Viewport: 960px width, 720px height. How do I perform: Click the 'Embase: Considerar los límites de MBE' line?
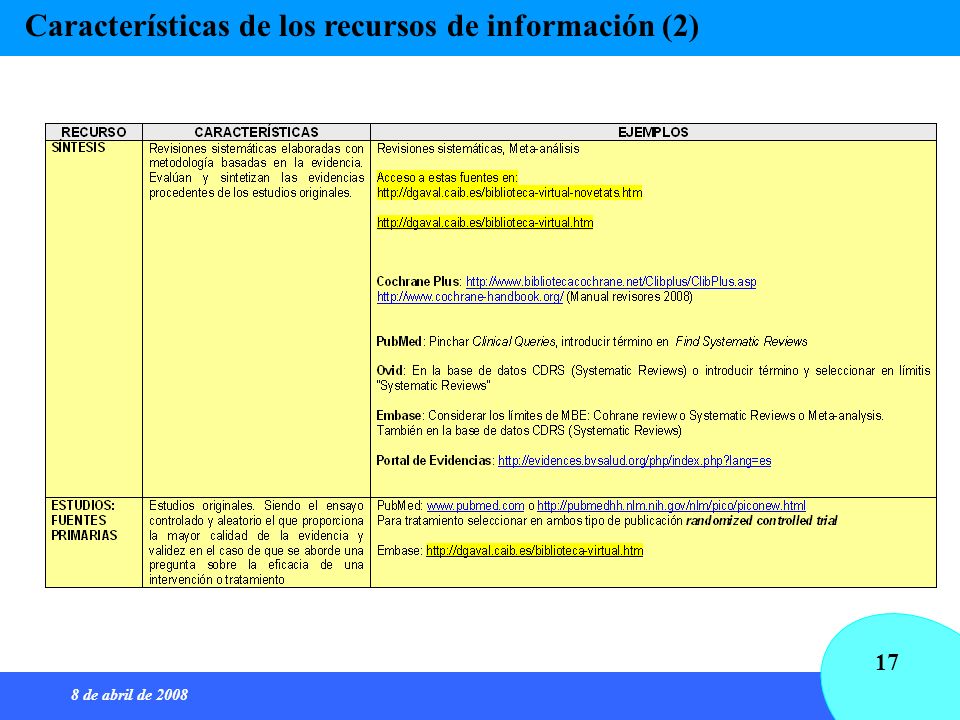click(x=630, y=416)
